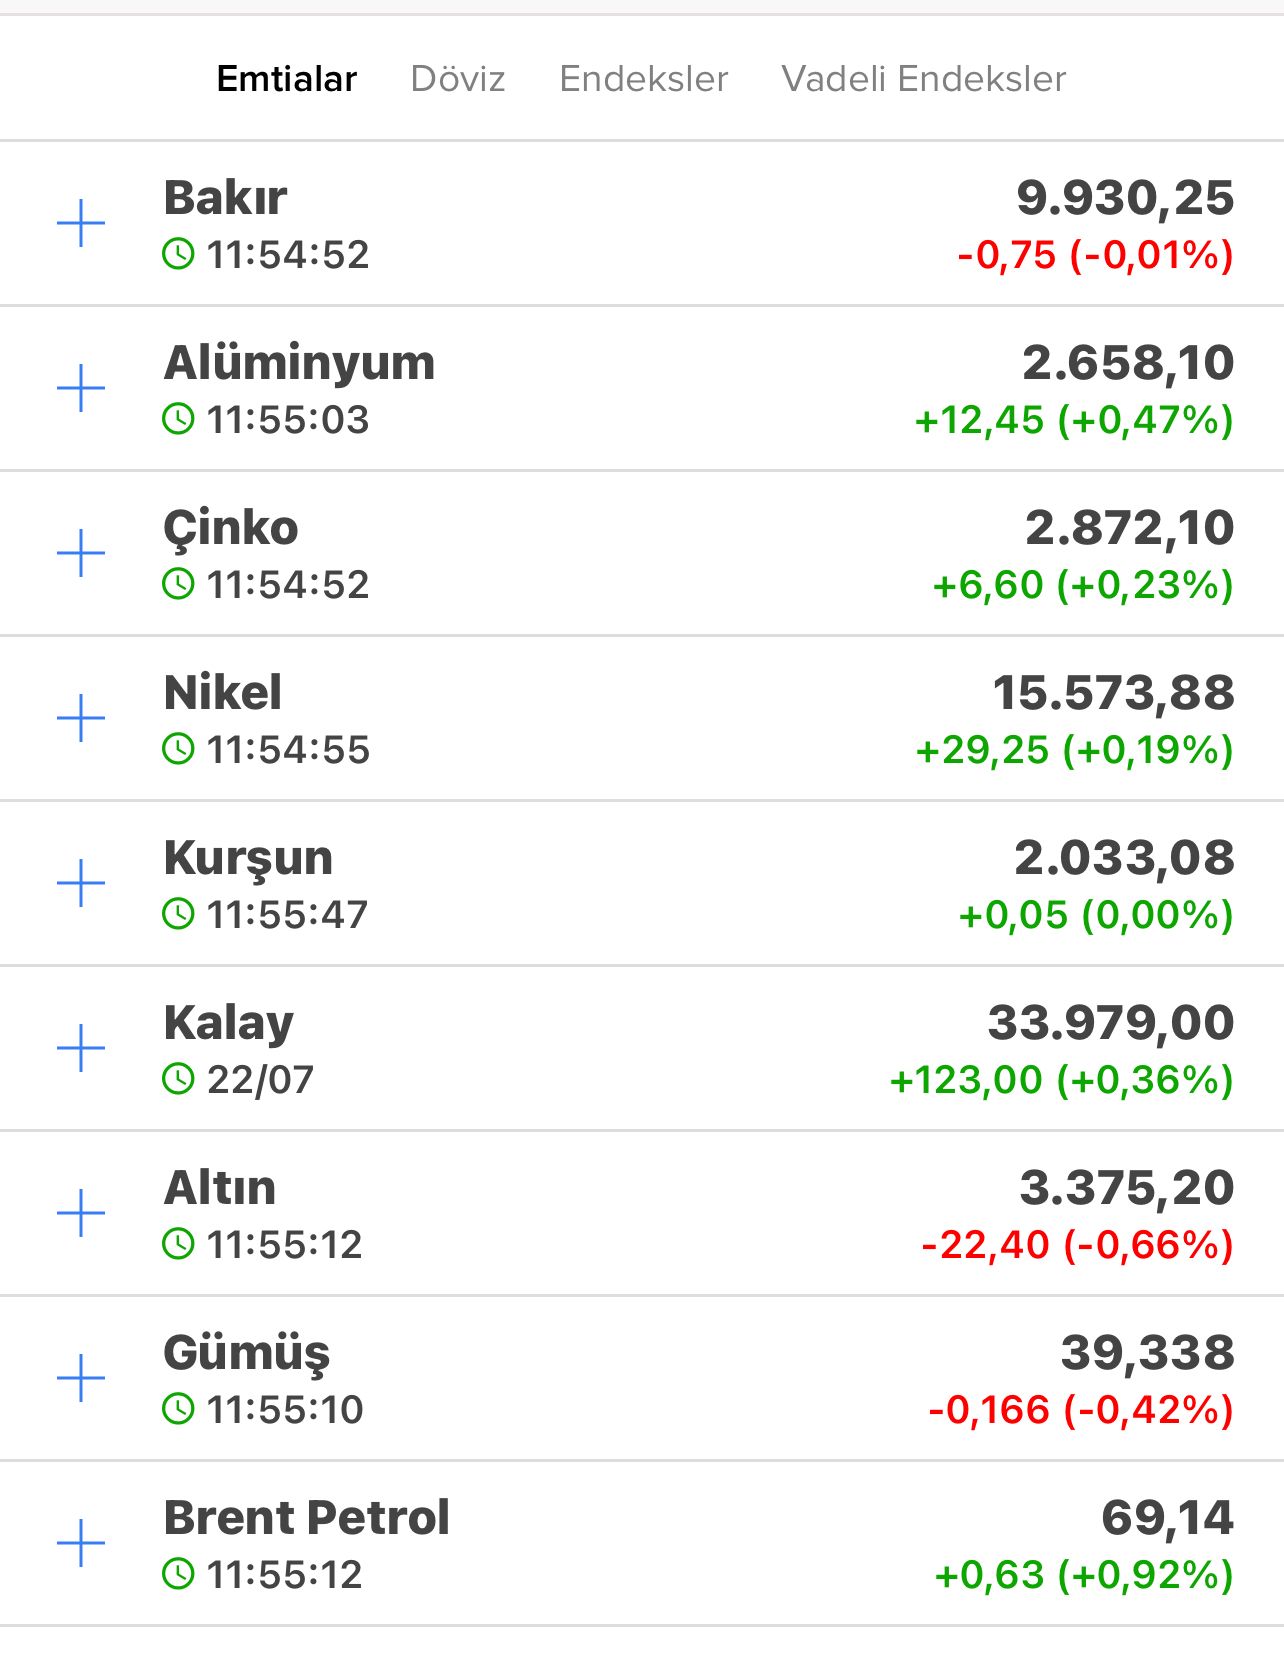This screenshot has width=1284, height=1674.
Task: Open the Endeksler tab
Action: click(643, 78)
